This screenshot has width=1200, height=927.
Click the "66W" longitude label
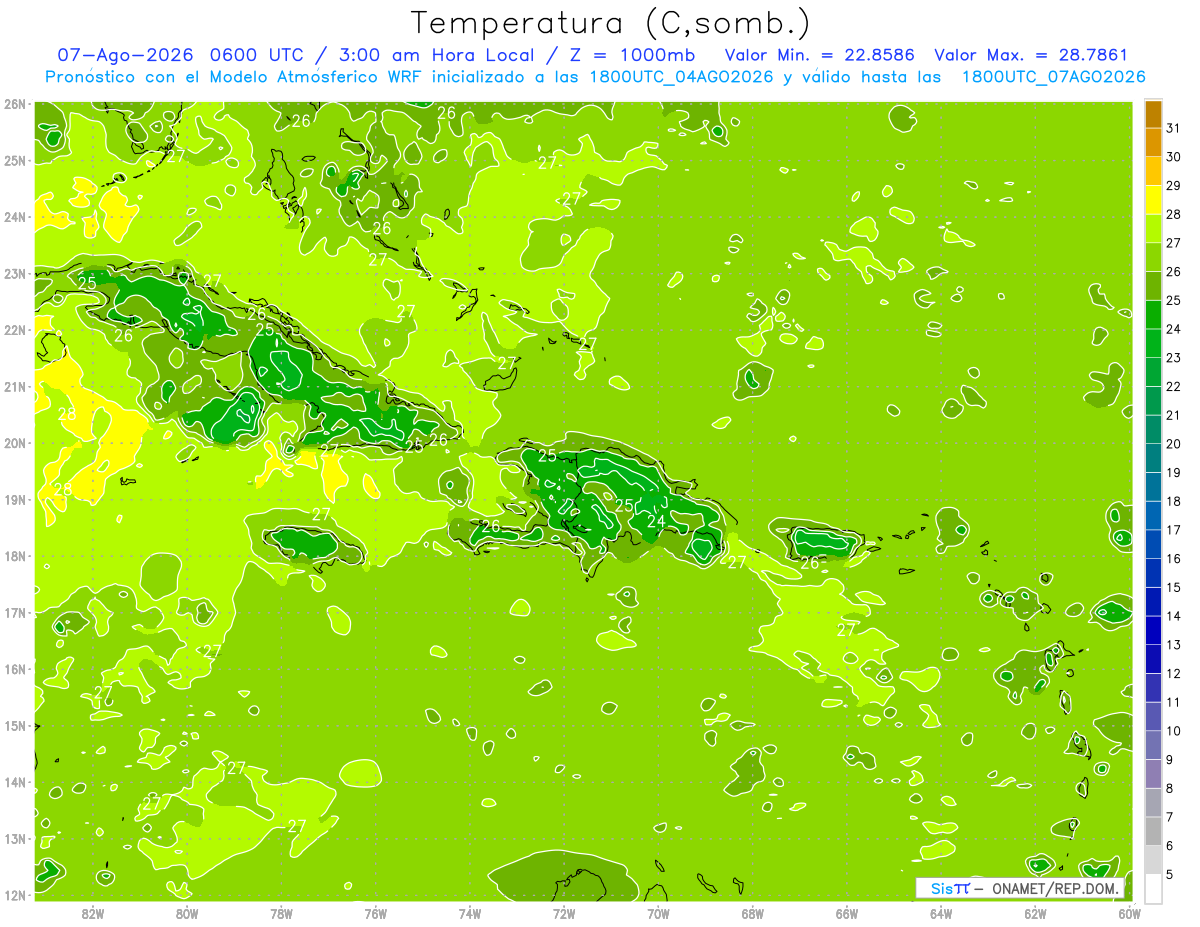point(847,913)
